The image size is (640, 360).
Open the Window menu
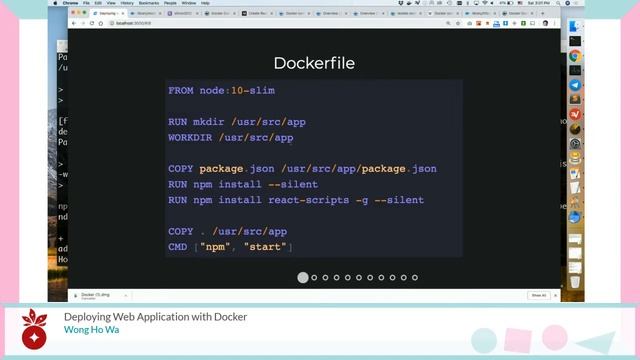[x=189, y=3]
